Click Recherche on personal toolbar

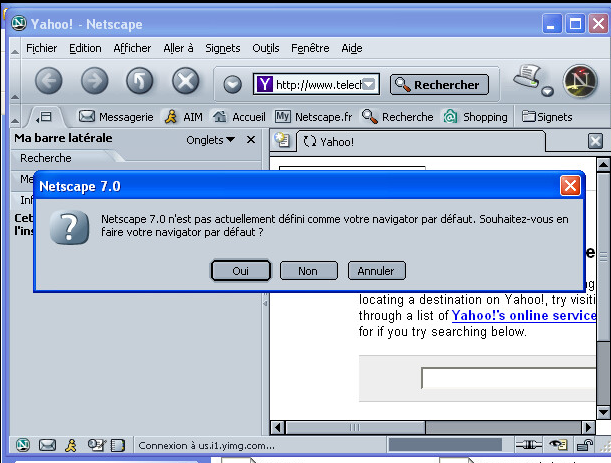click(x=397, y=117)
